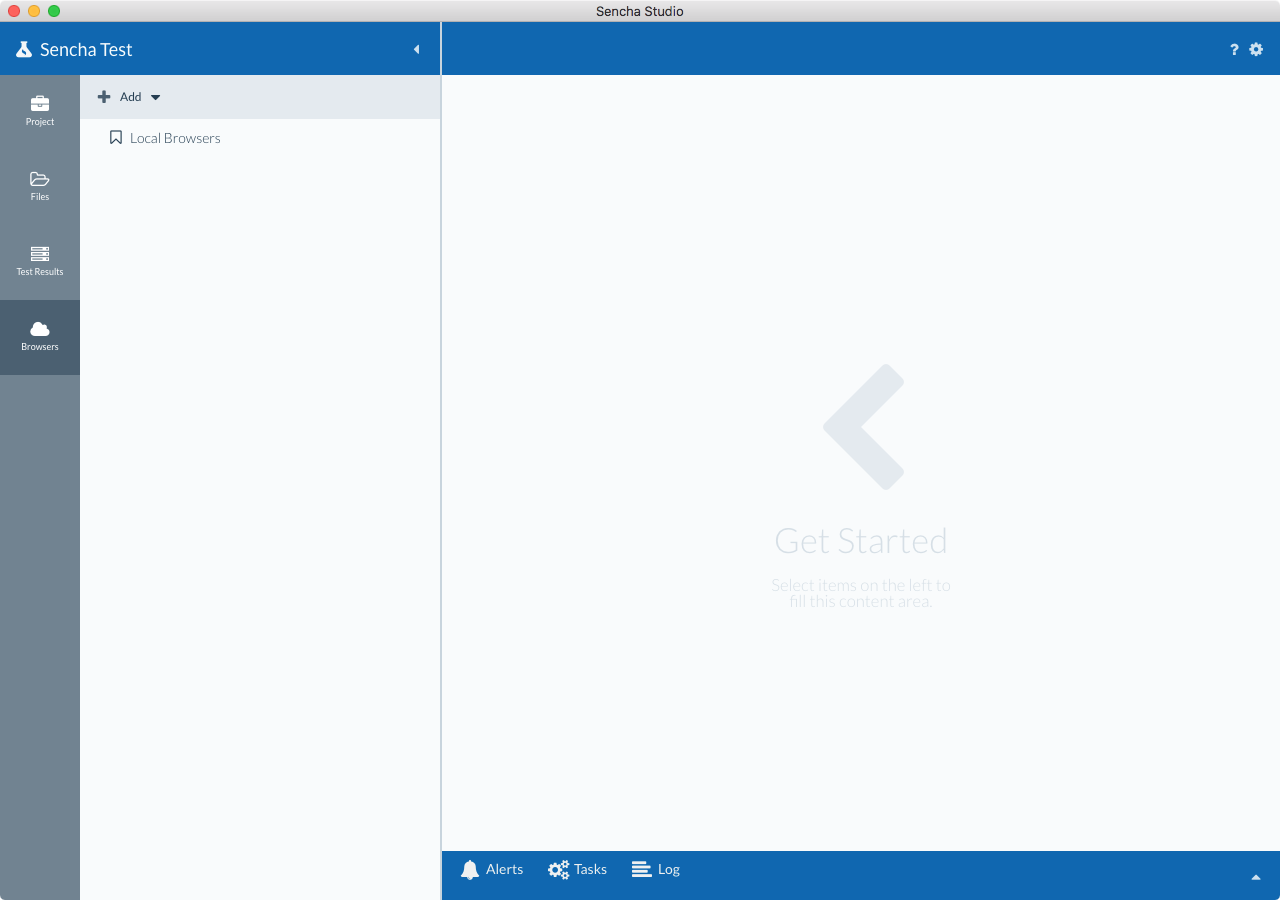
Task: Open help with the question mark icon
Action: coord(1234,49)
